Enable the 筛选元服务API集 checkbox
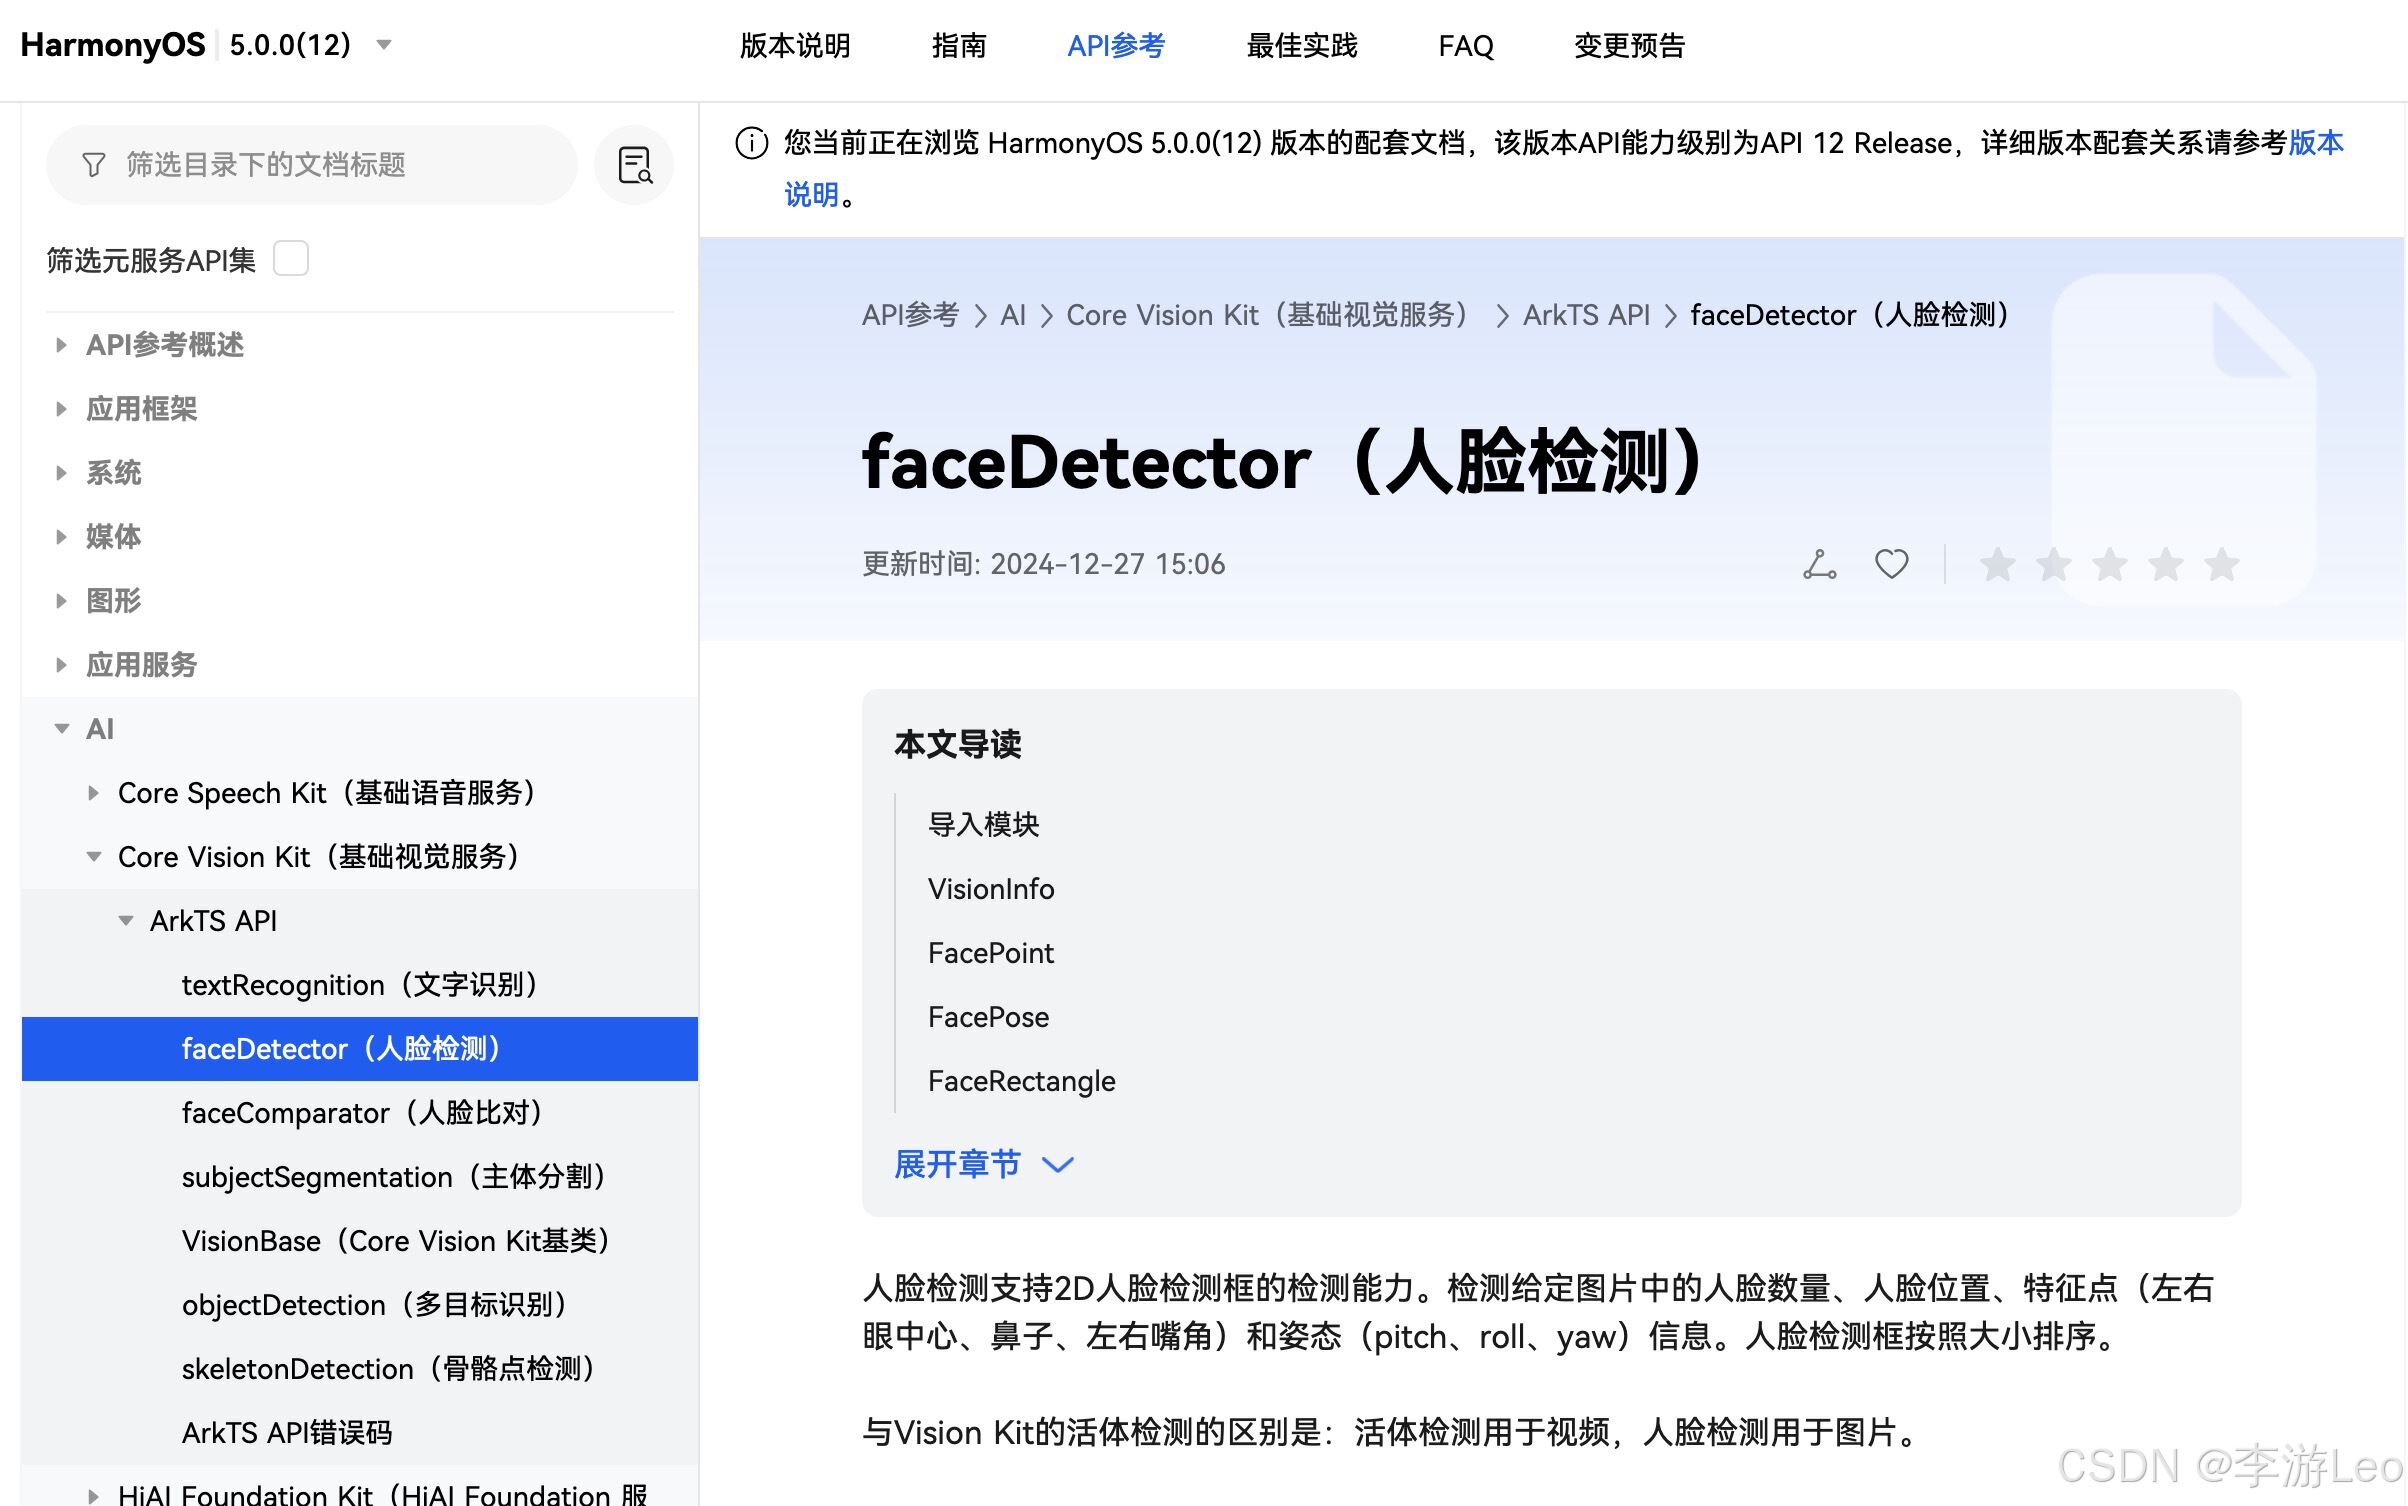This screenshot has width=2408, height=1506. click(x=290, y=258)
